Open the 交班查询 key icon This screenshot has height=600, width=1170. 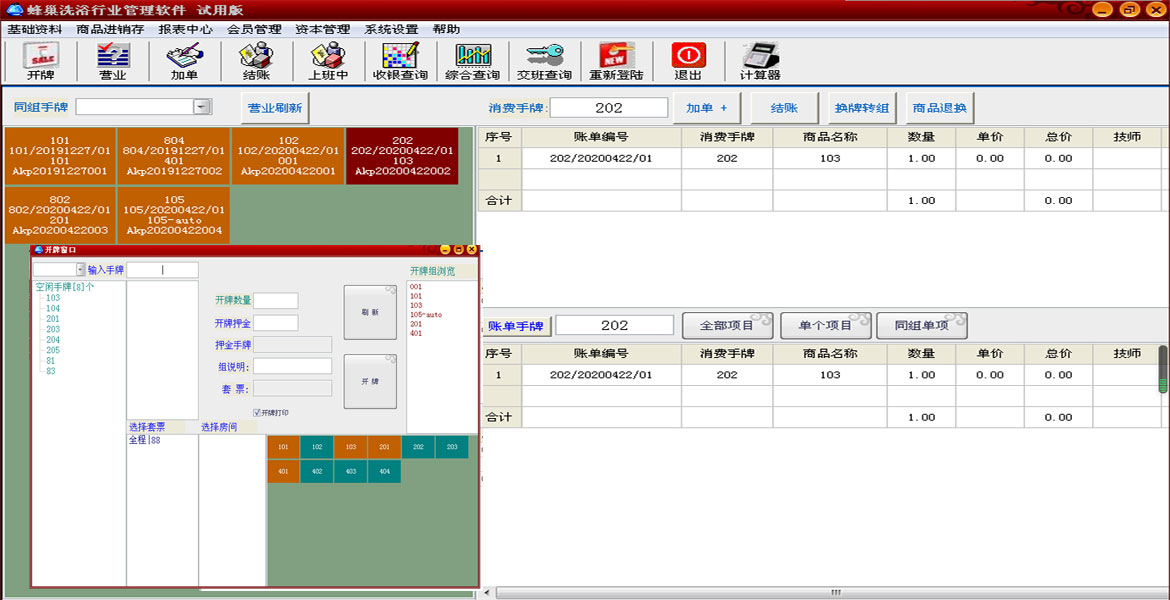(x=544, y=61)
